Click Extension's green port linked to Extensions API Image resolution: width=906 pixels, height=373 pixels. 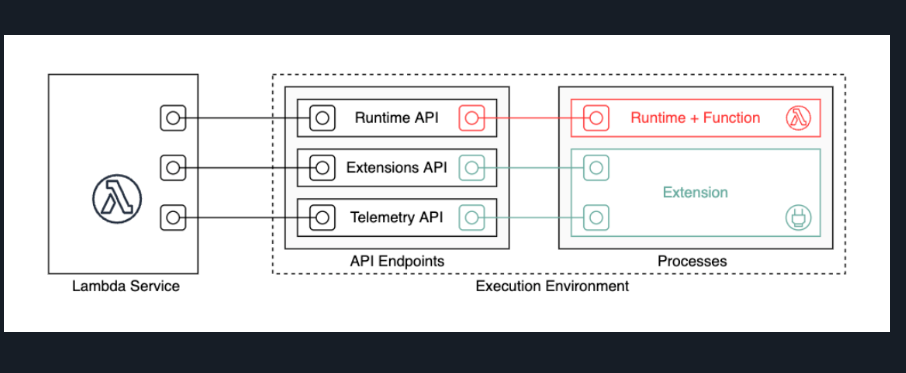coord(596,168)
